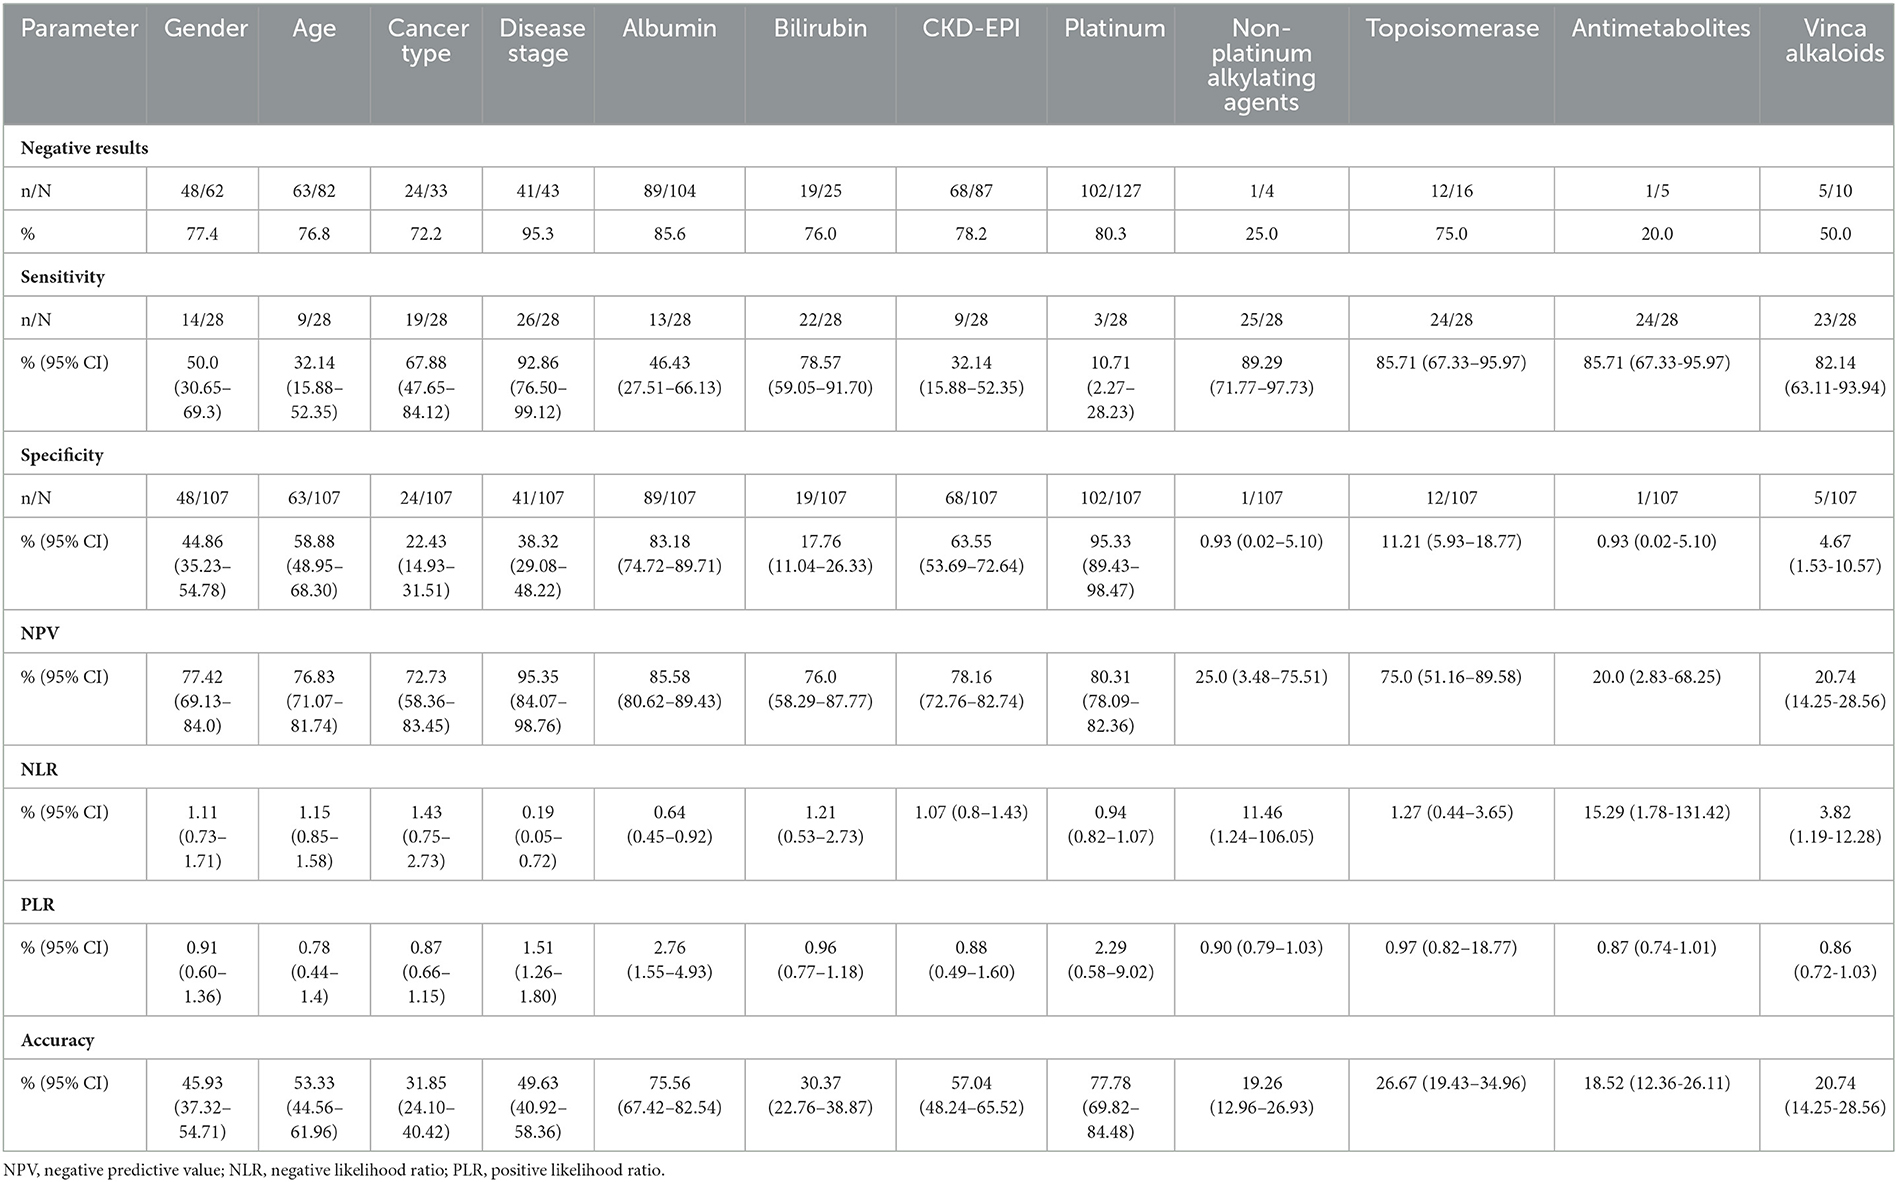Select the 20.0 (2.83-68.25) NPV cell
Viewport: 1897px width, 1182px height.
tap(1657, 700)
